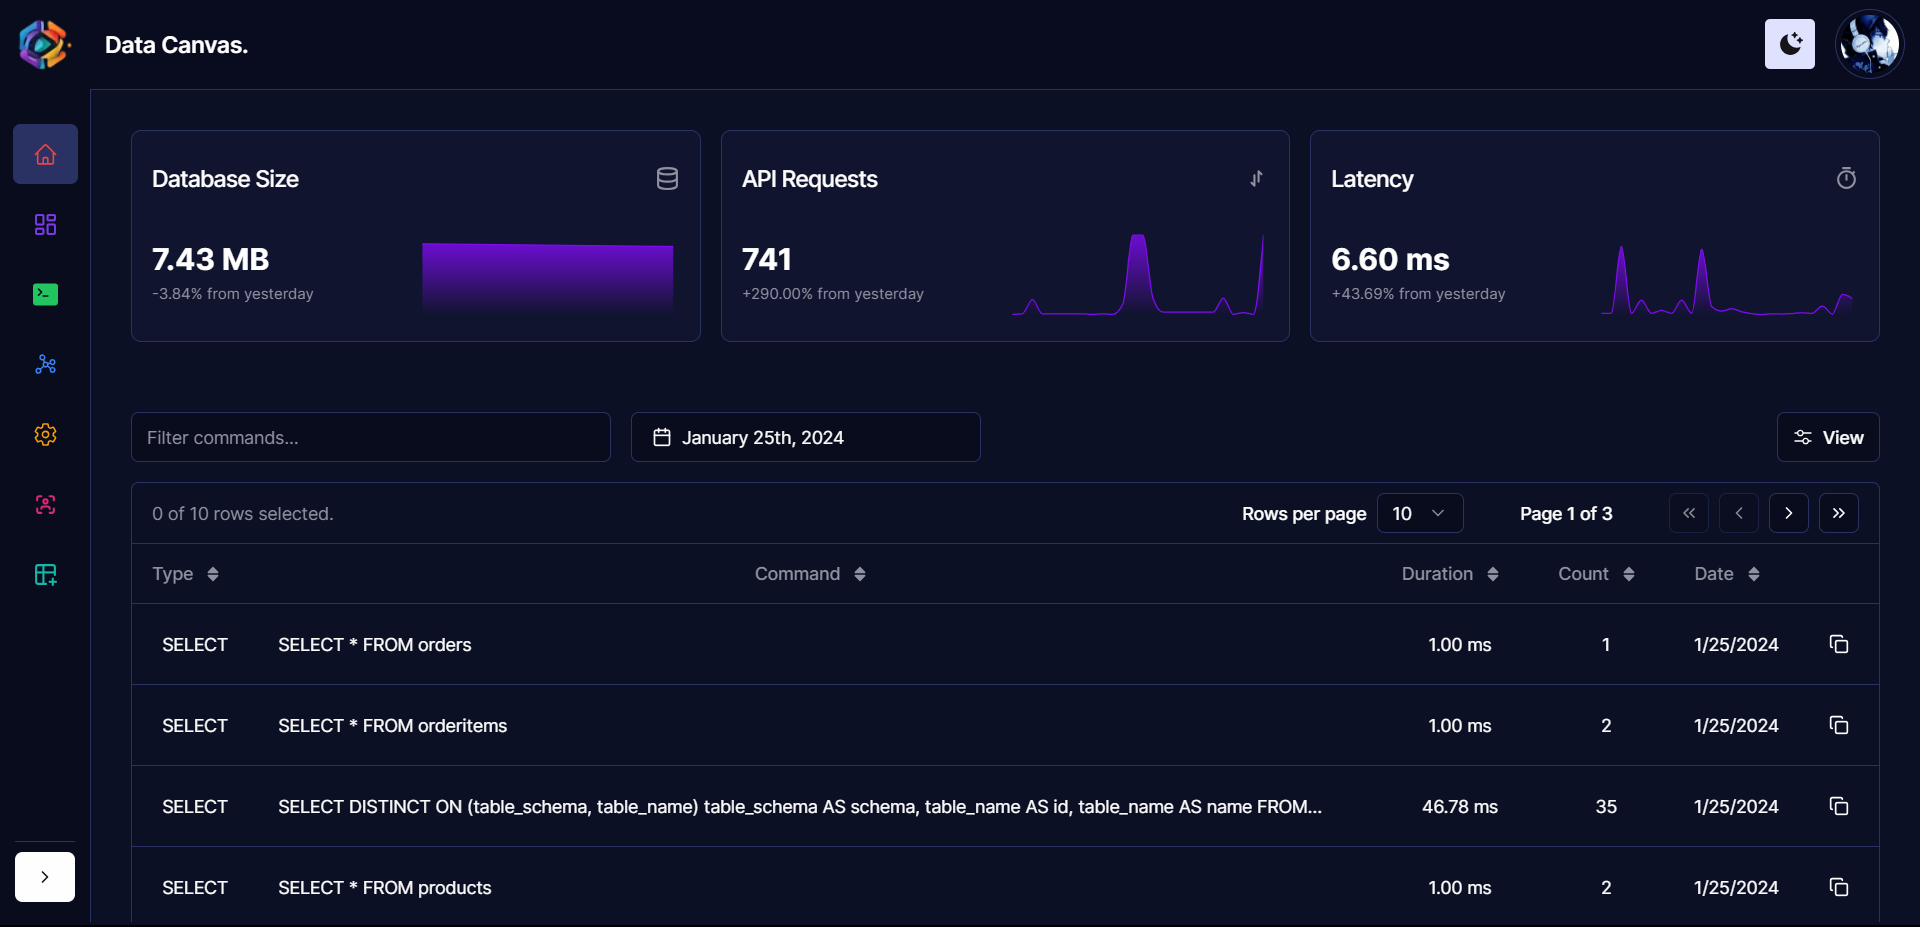
Task: Click the count value 35
Action: click(x=1606, y=807)
